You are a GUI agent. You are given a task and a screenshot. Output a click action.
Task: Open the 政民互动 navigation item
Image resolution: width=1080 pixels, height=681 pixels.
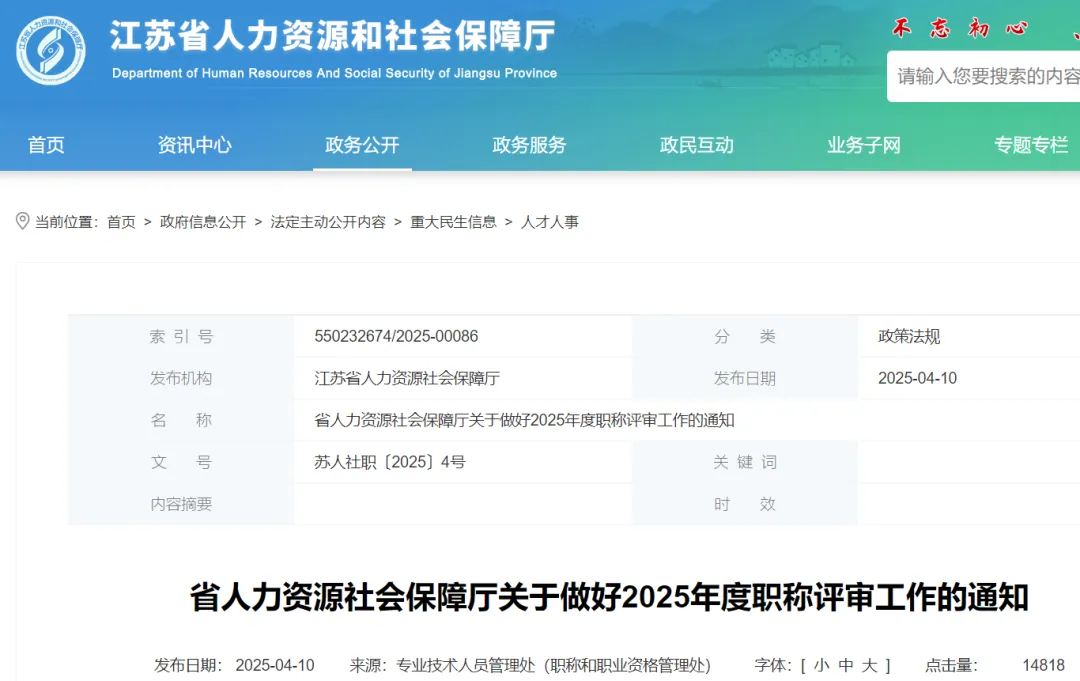(696, 145)
